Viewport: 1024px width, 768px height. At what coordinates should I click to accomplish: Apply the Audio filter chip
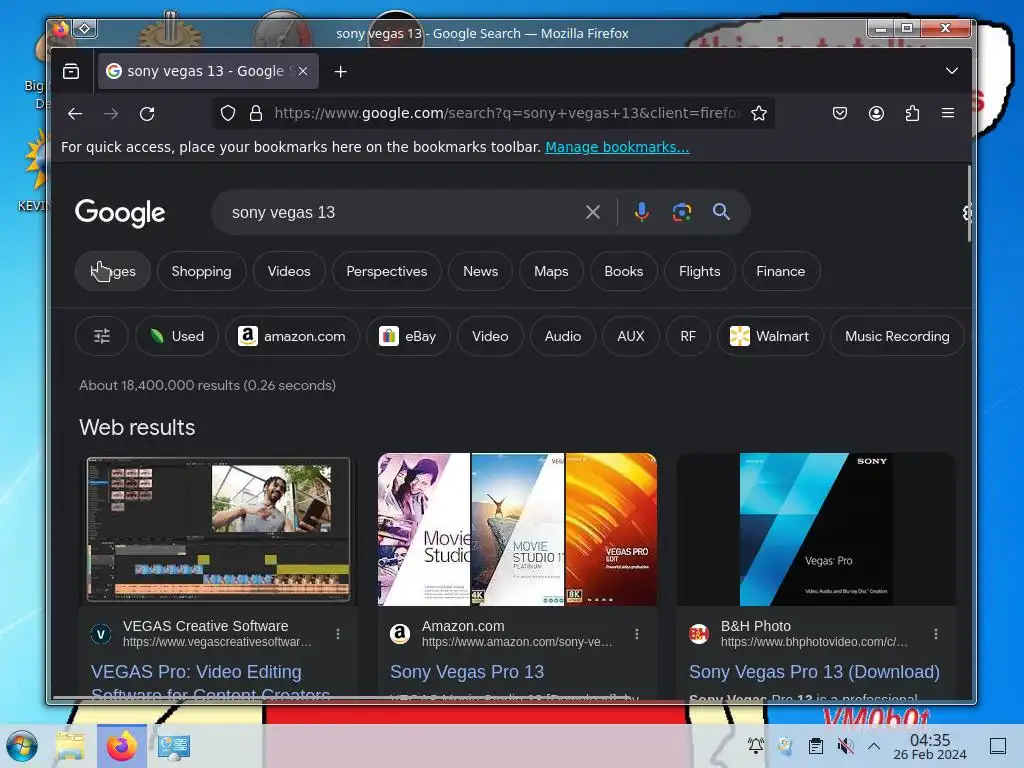click(x=563, y=336)
